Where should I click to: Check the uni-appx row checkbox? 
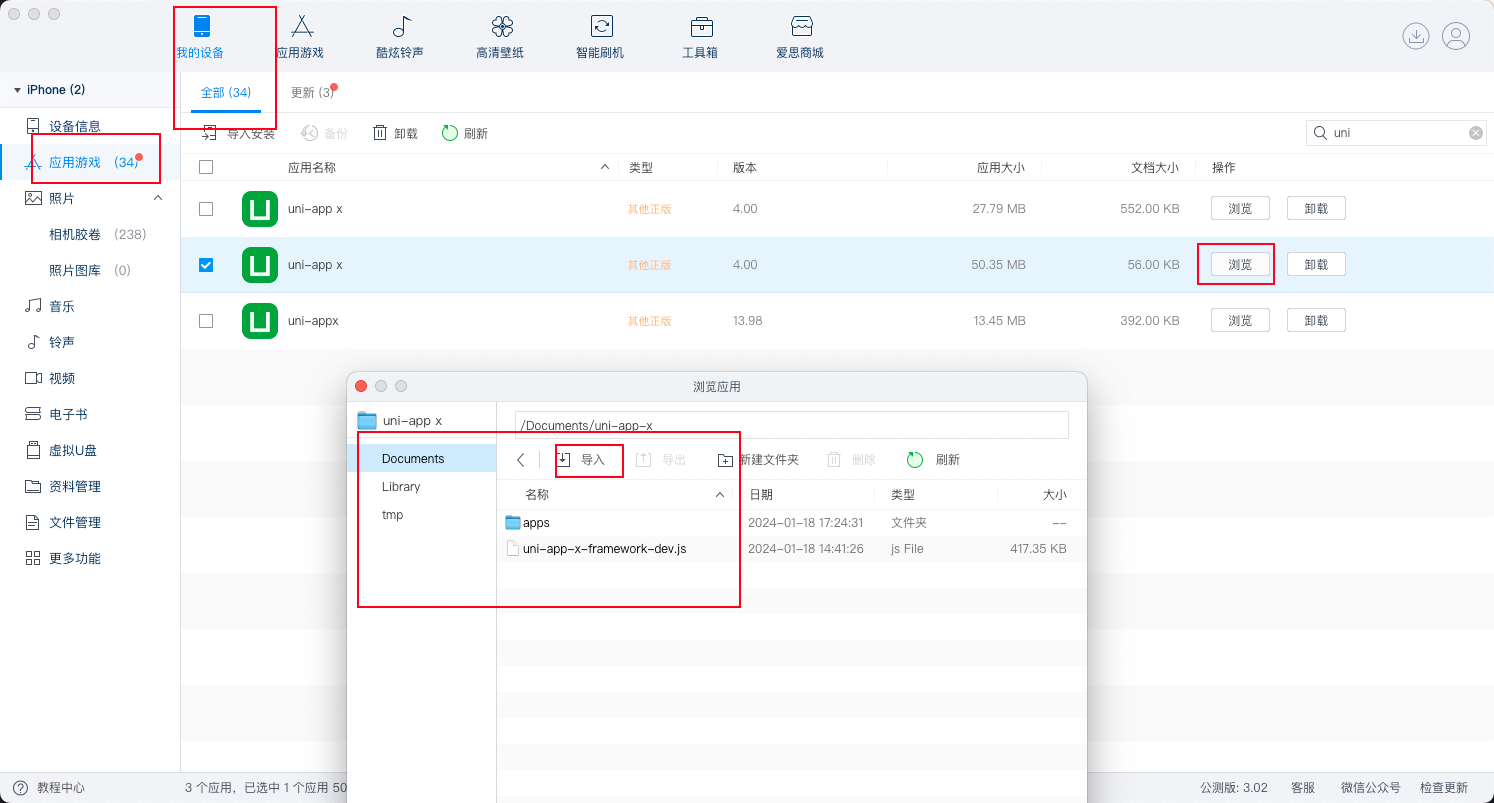point(206,321)
